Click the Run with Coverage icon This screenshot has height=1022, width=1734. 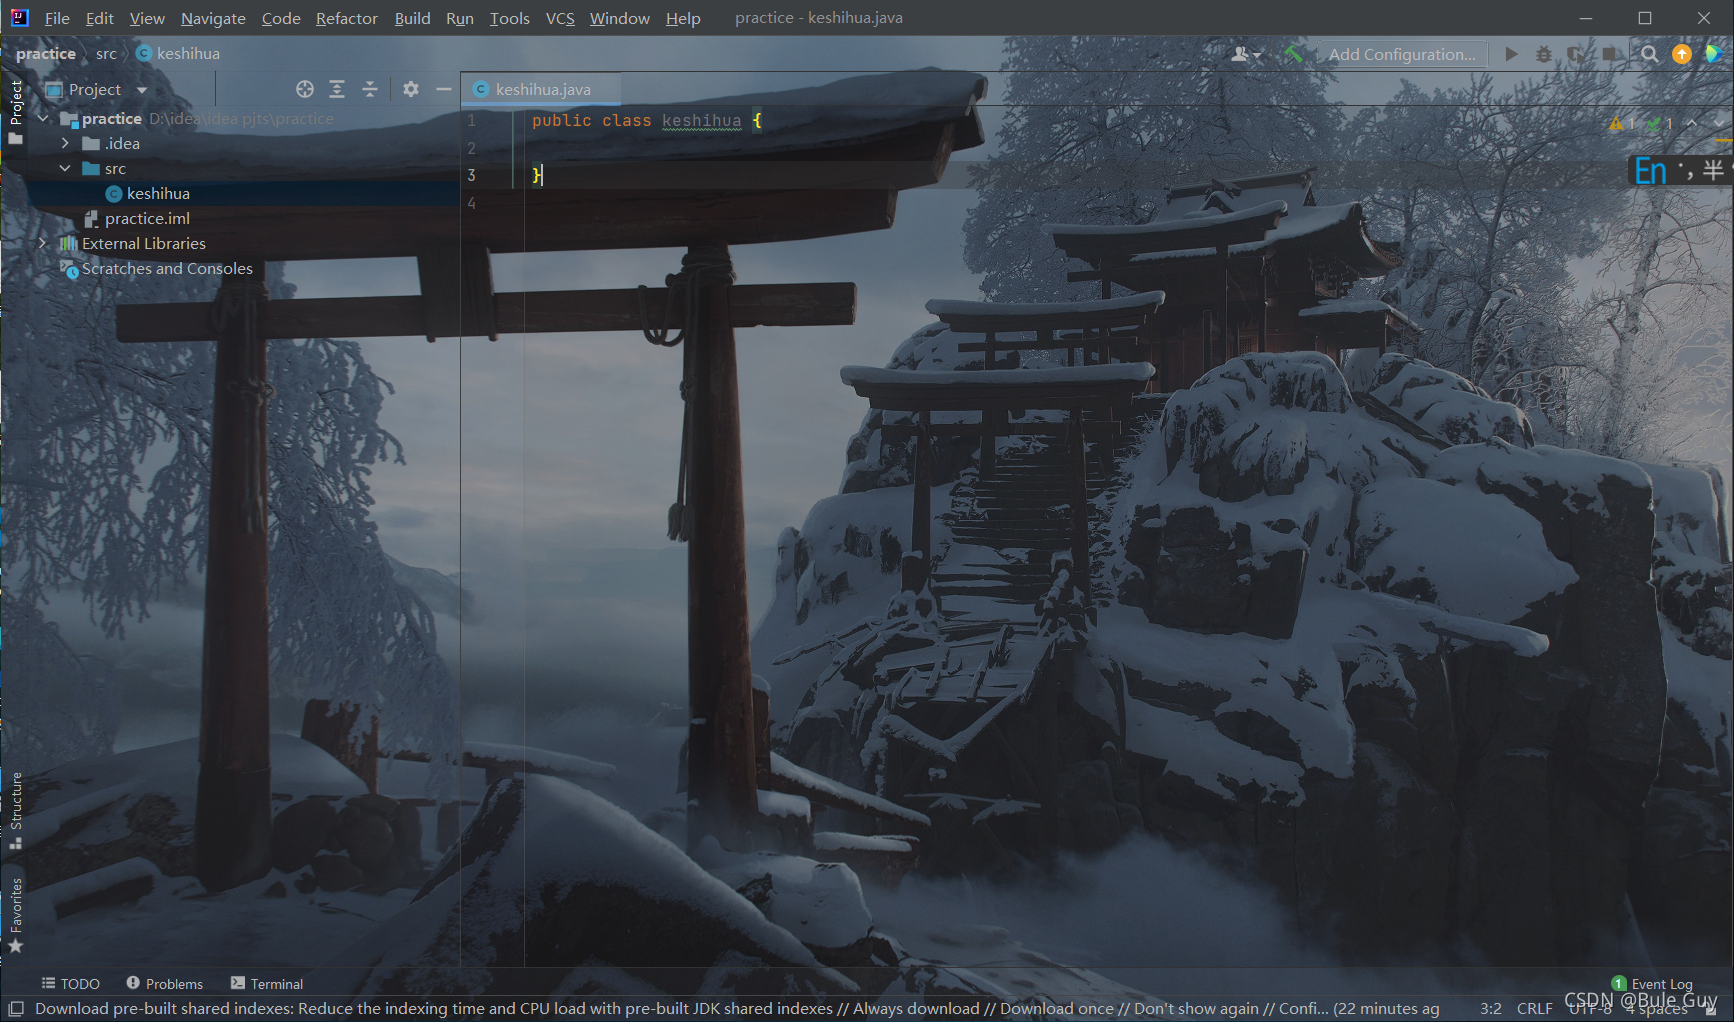click(1576, 54)
